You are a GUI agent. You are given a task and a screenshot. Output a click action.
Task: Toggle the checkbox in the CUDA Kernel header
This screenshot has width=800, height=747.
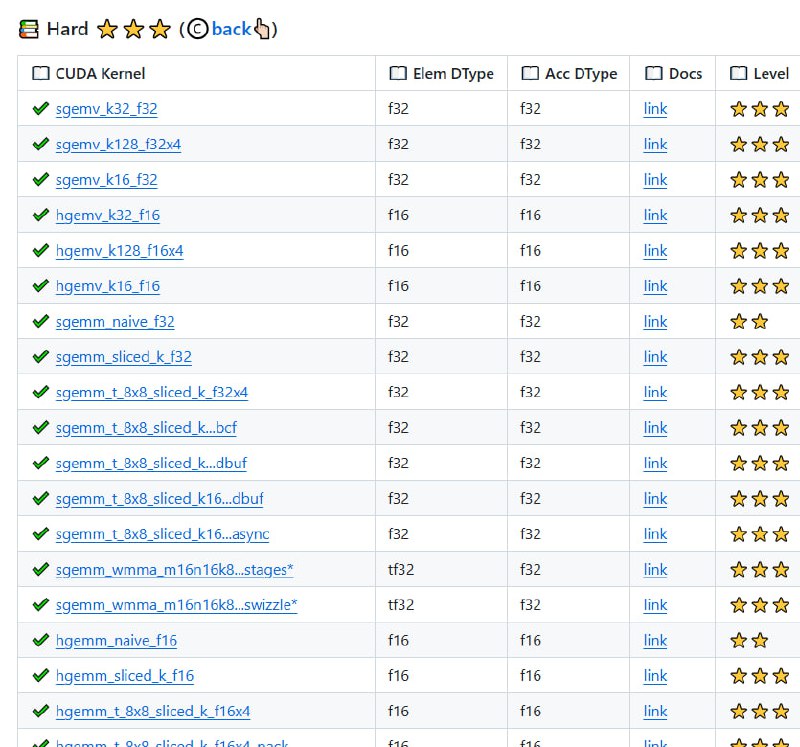[x=41, y=73]
